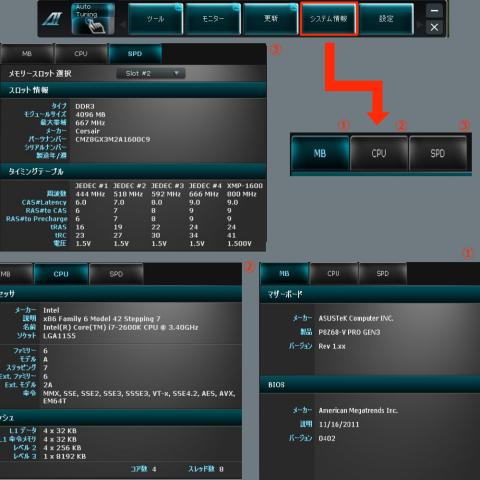
Task: Click the Level 3 cache value 1 x 8192 KB
Action: [x=64, y=456]
